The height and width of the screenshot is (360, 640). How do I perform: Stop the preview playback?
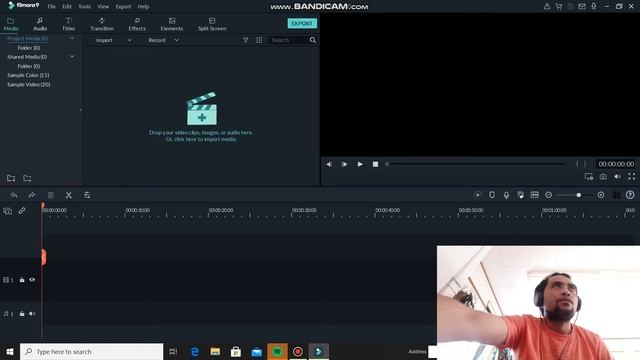[x=375, y=164]
